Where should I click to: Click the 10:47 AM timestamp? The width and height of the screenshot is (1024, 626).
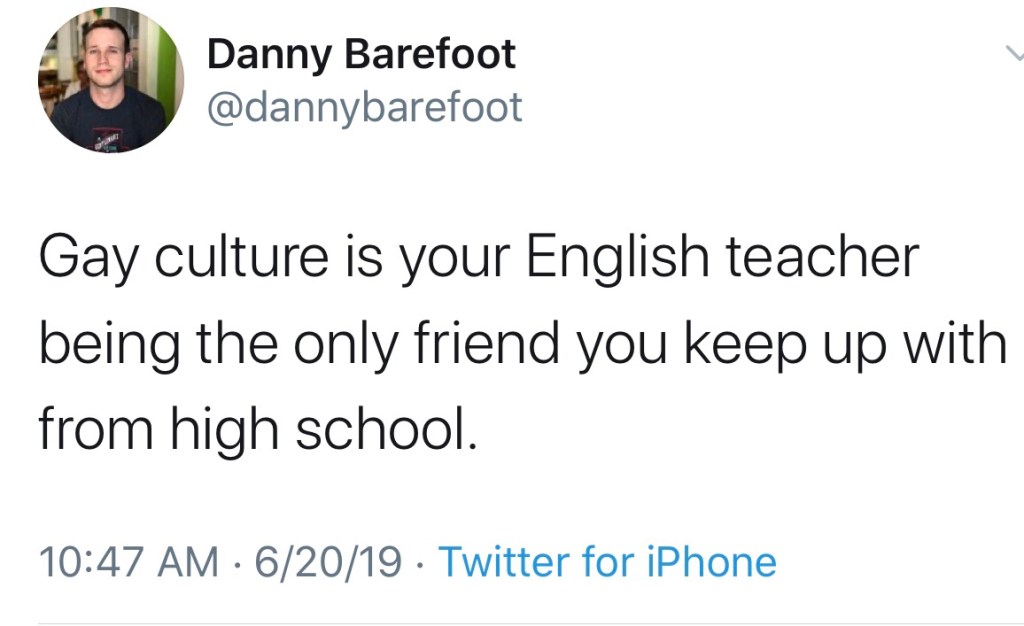pos(129,562)
